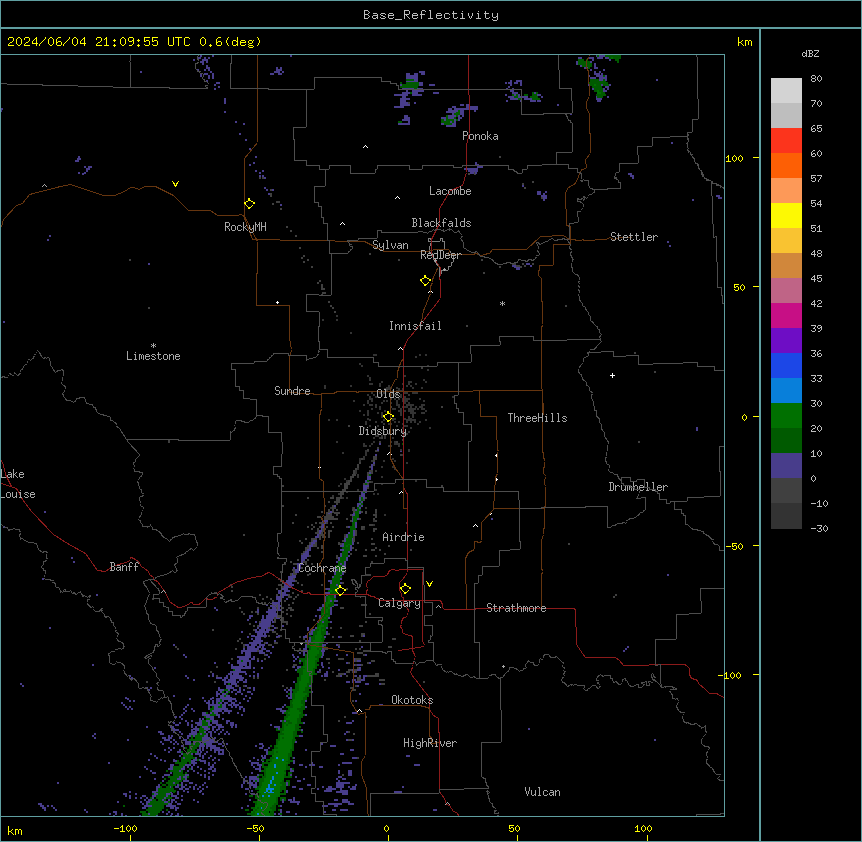This screenshot has width=862, height=842.
Task: Select the Lacombe city label
Action: pos(450,191)
